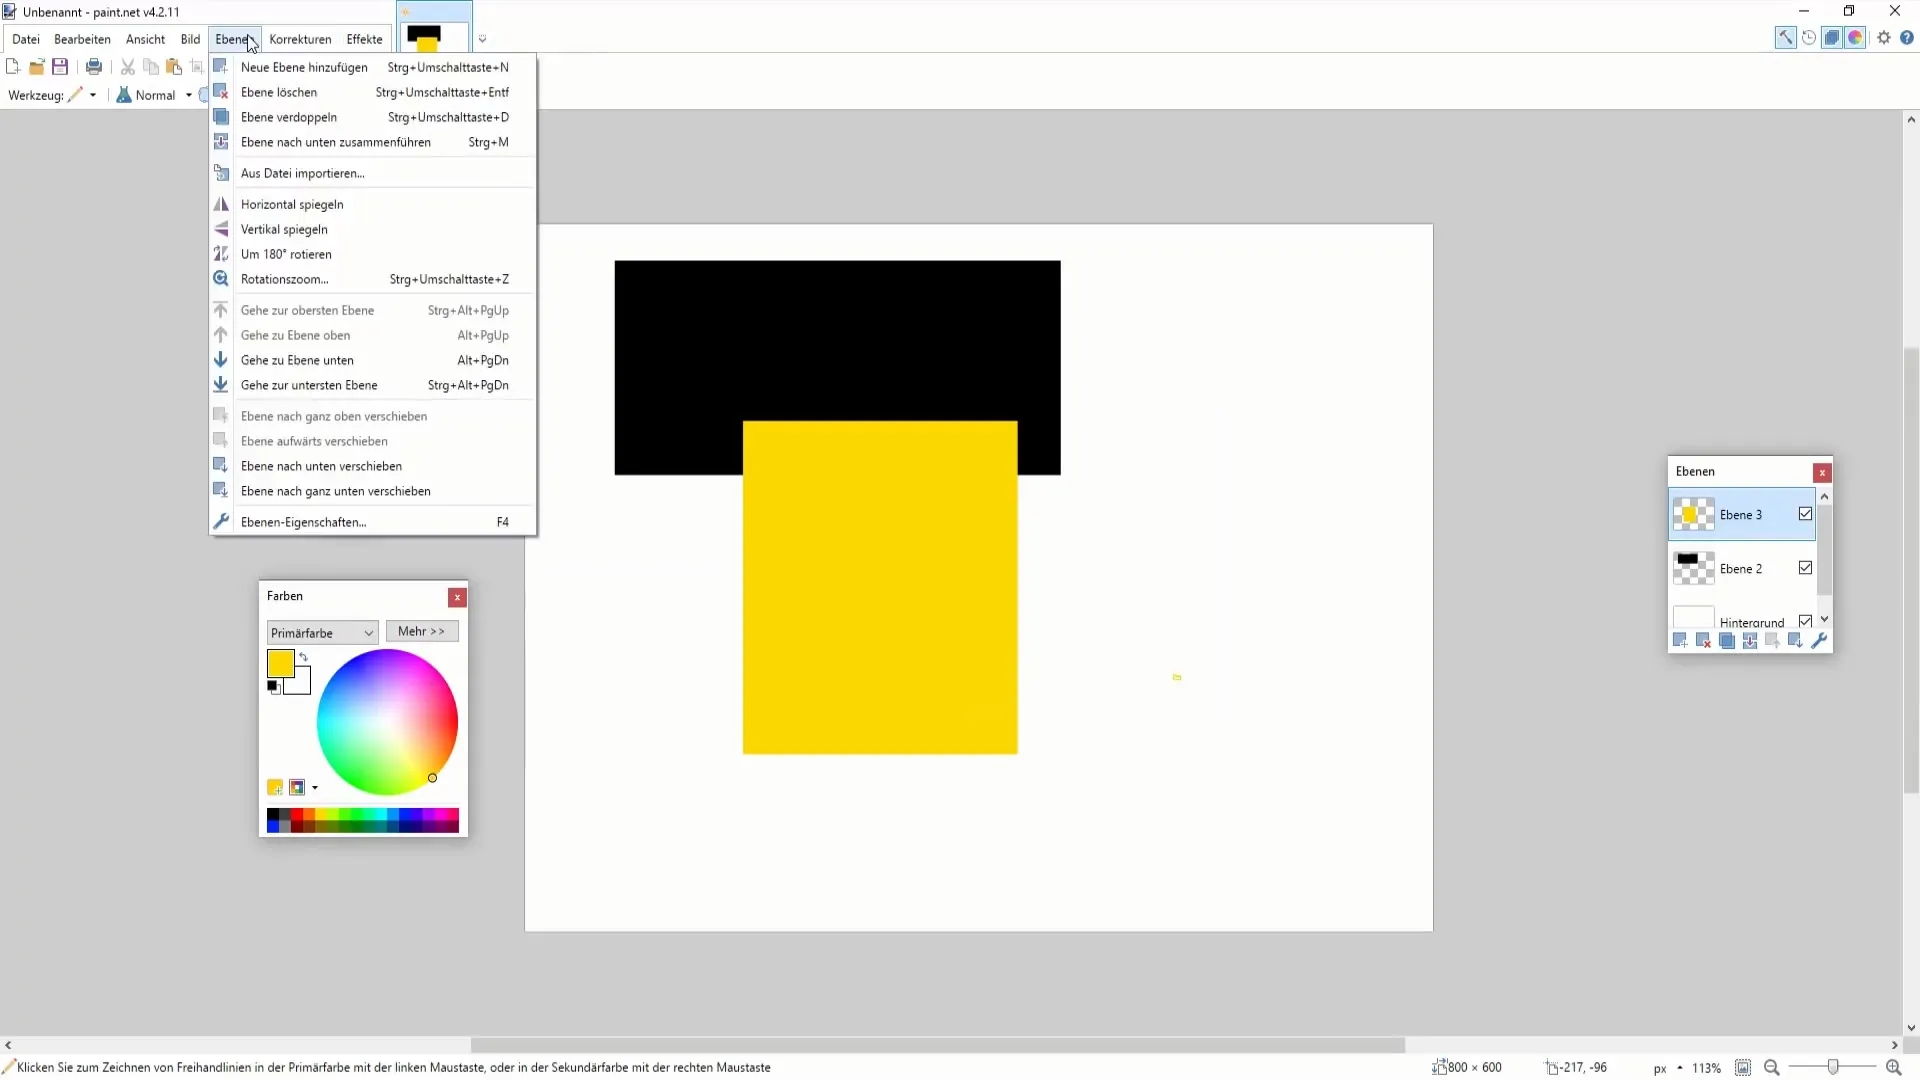Open the Werkzeug tool selector dropdown arrow

(x=93, y=96)
